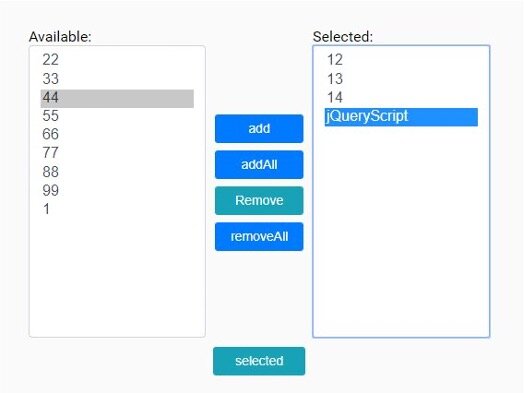This screenshot has height=393, width=524.
Task: Click the addAll button
Action: 259,165
